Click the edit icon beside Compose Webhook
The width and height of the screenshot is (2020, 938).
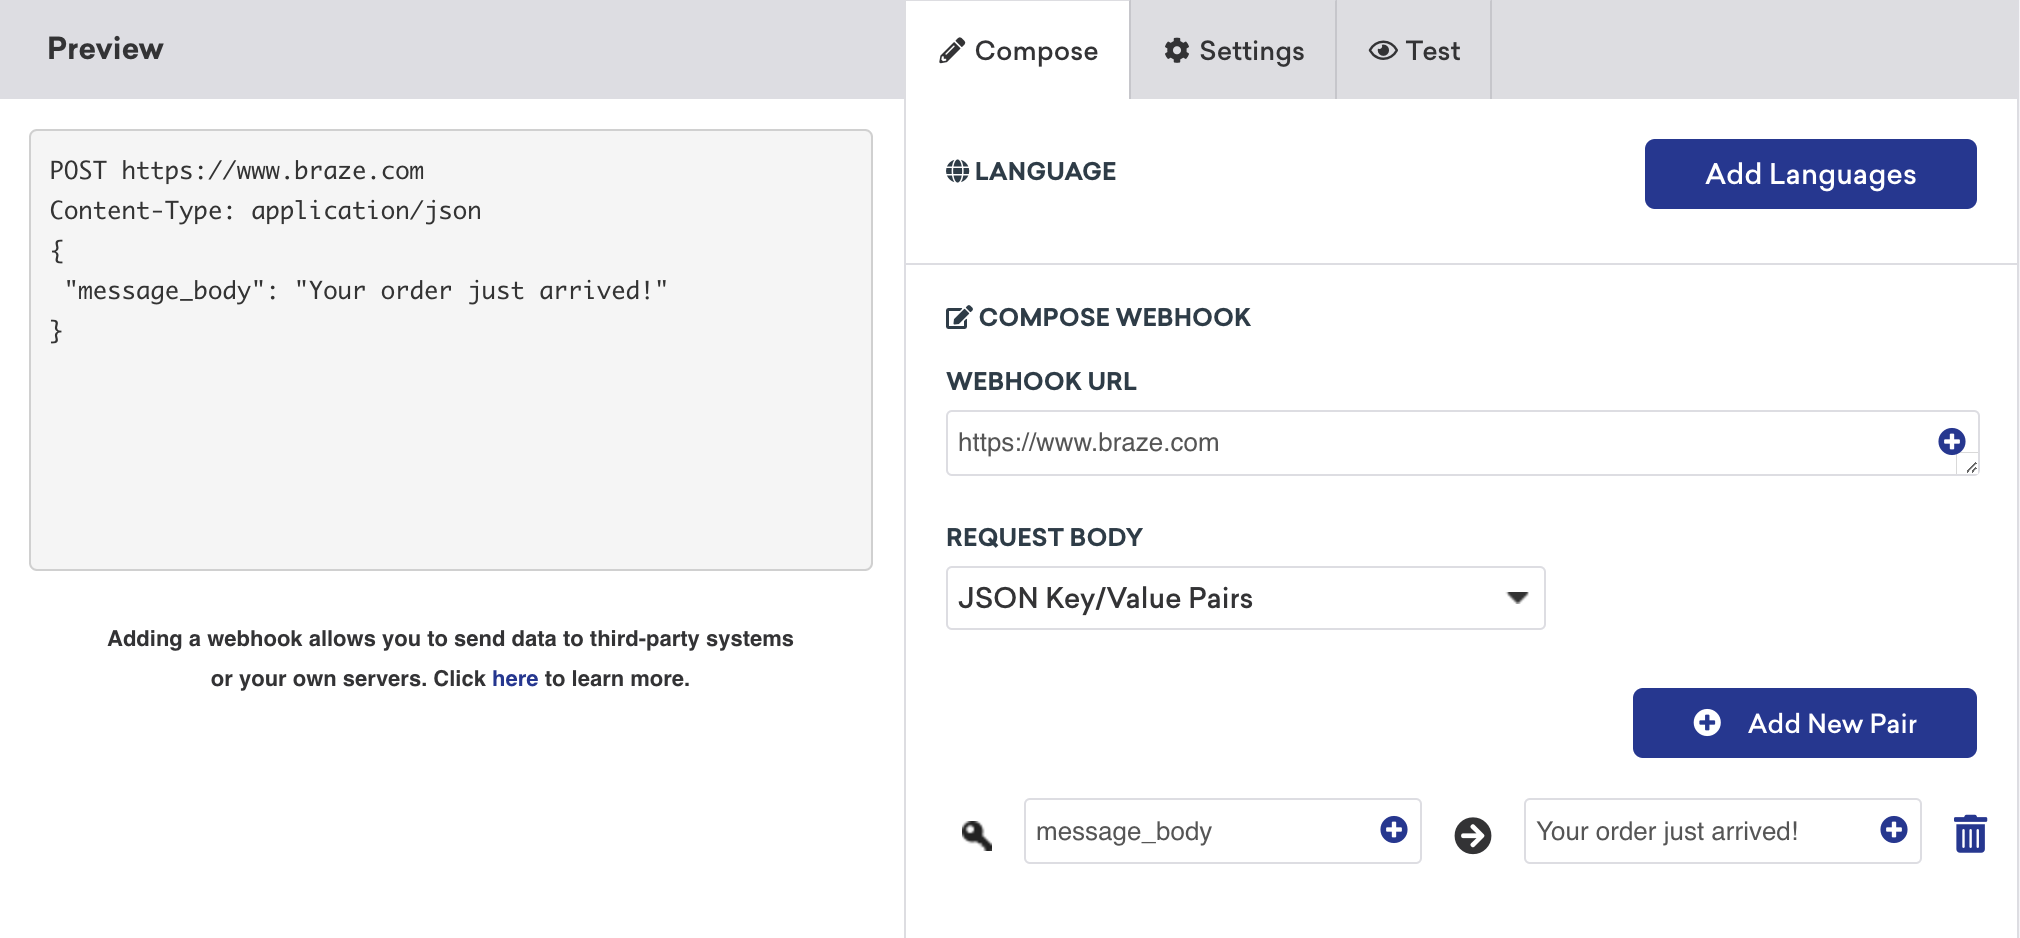pyautogui.click(x=958, y=318)
